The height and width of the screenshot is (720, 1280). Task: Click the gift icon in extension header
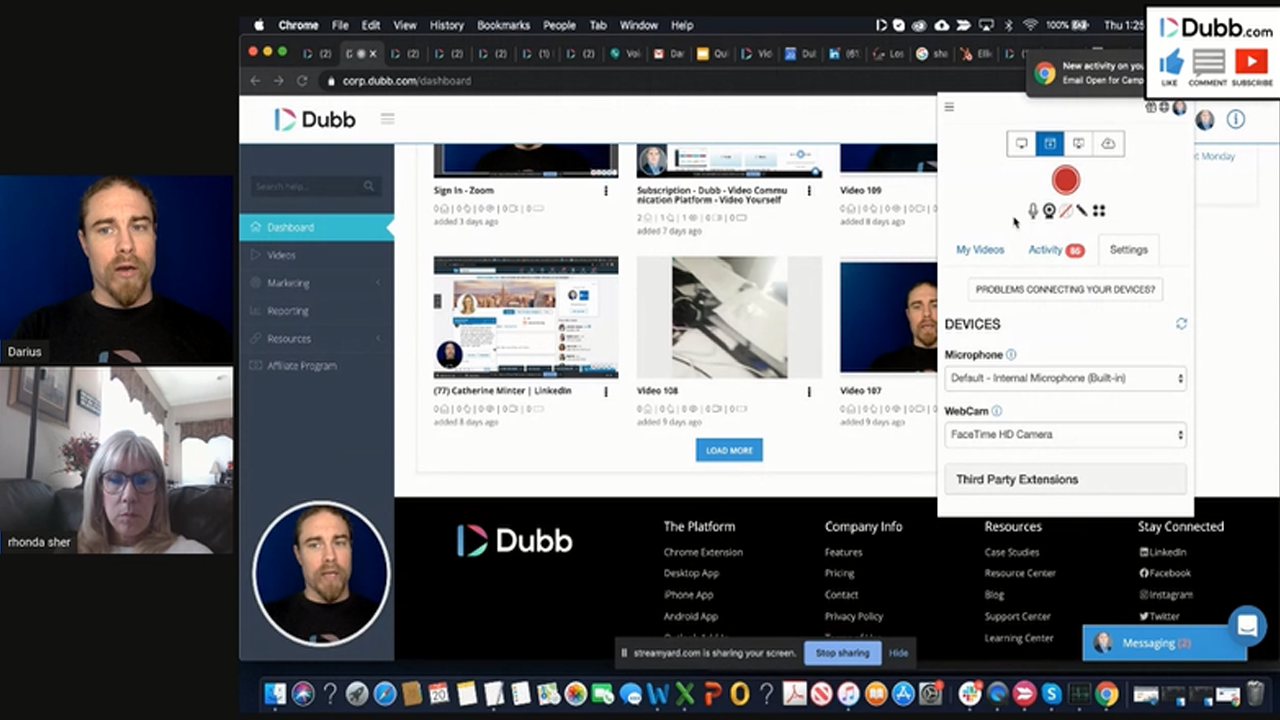[x=1151, y=107]
